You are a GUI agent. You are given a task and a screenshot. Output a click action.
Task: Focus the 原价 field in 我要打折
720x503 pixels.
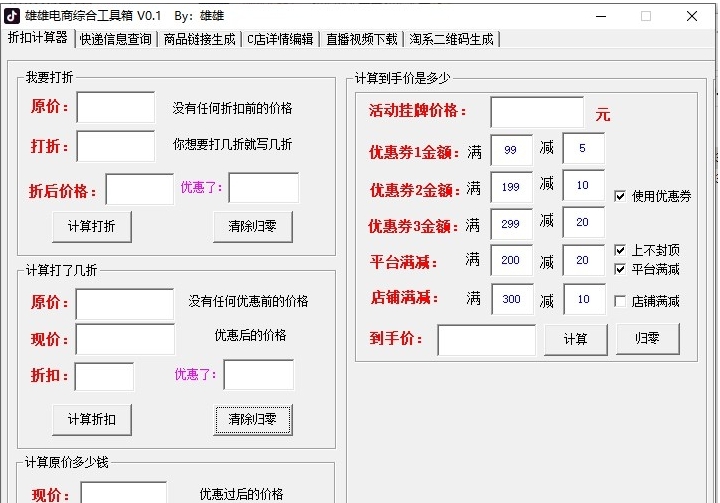(x=116, y=107)
